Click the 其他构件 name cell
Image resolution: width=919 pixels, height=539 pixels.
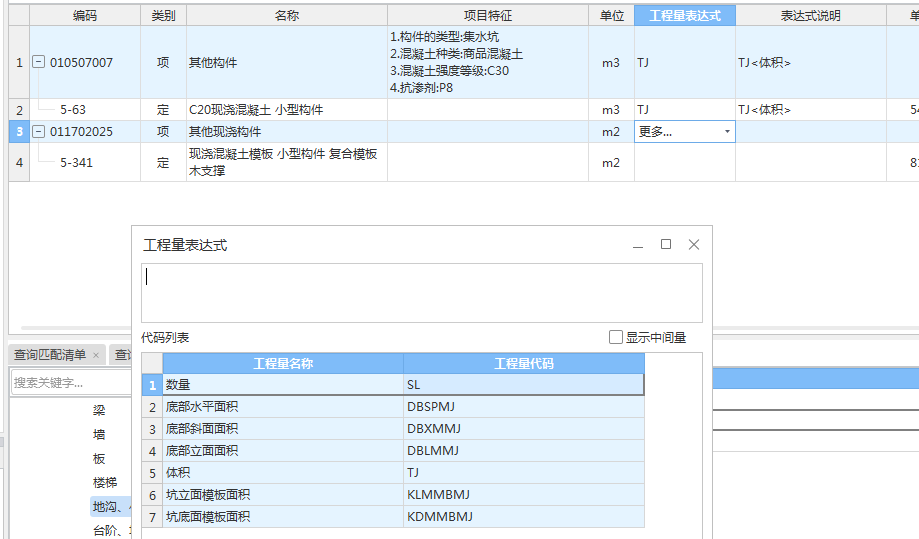click(287, 62)
